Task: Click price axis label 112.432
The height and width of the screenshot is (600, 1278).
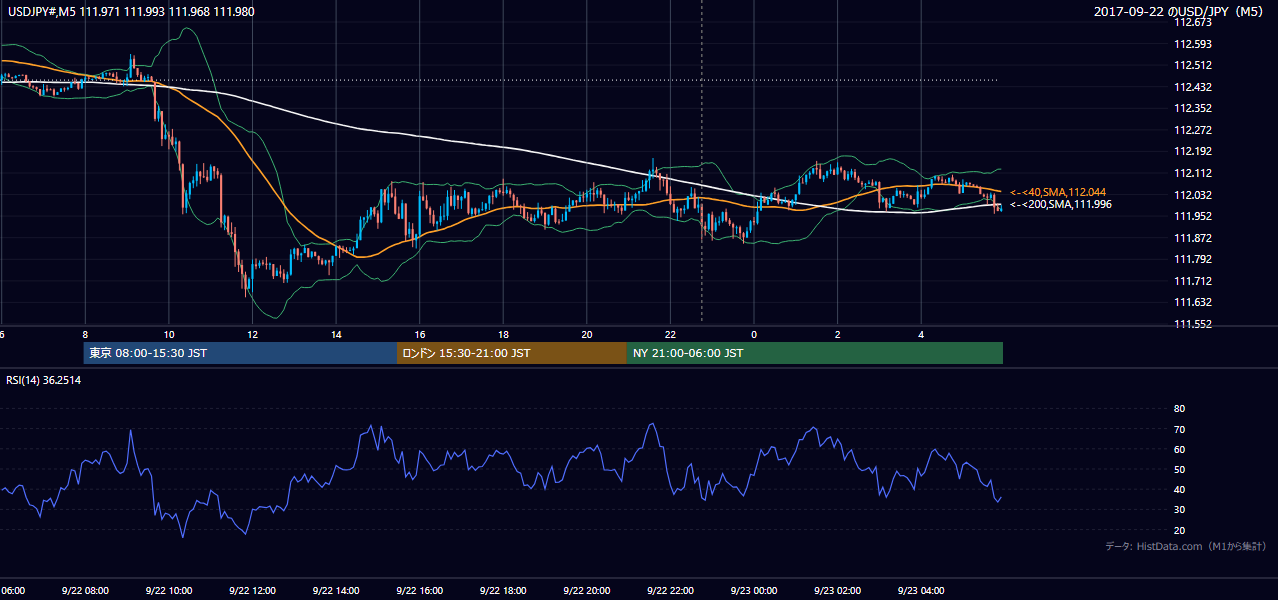Action: click(1193, 87)
